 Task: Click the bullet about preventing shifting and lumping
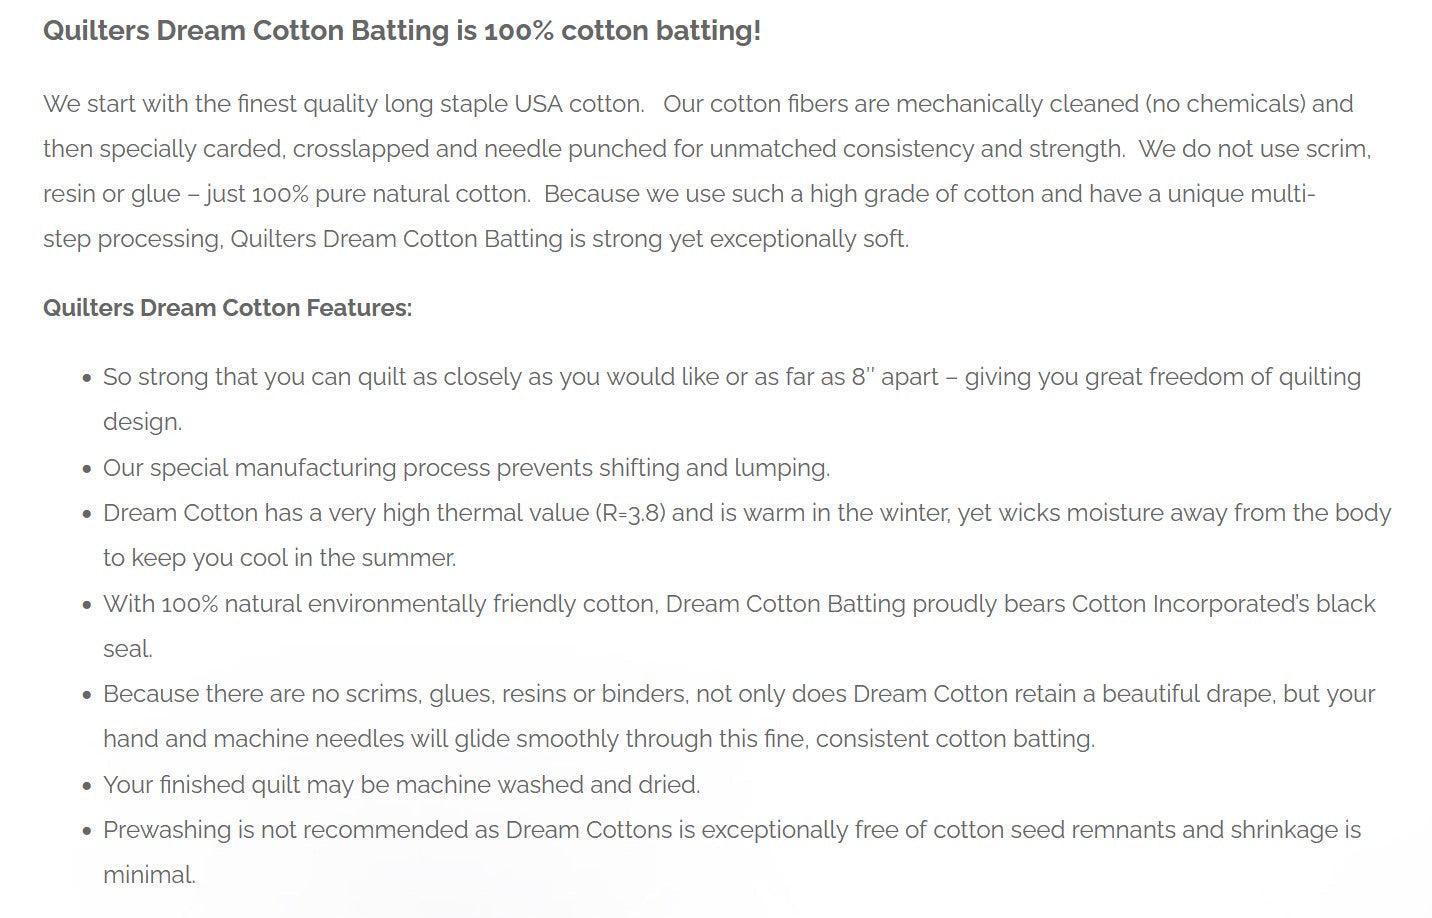(466, 468)
